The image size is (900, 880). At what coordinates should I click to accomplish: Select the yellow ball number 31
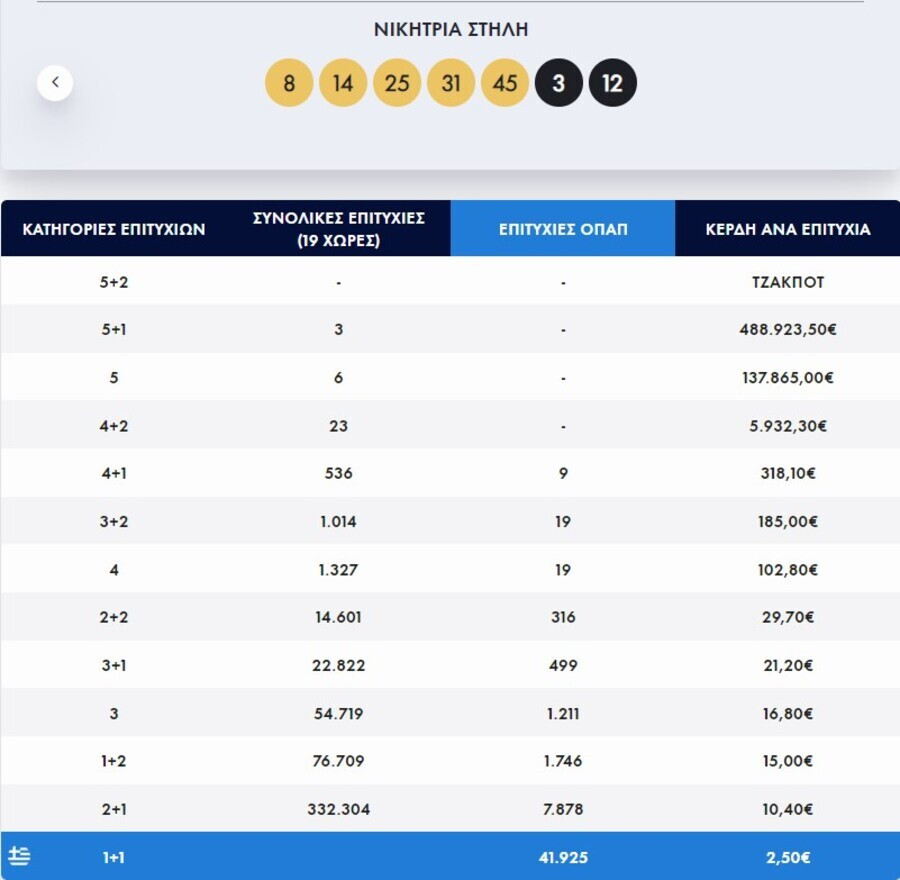pyautogui.click(x=451, y=83)
